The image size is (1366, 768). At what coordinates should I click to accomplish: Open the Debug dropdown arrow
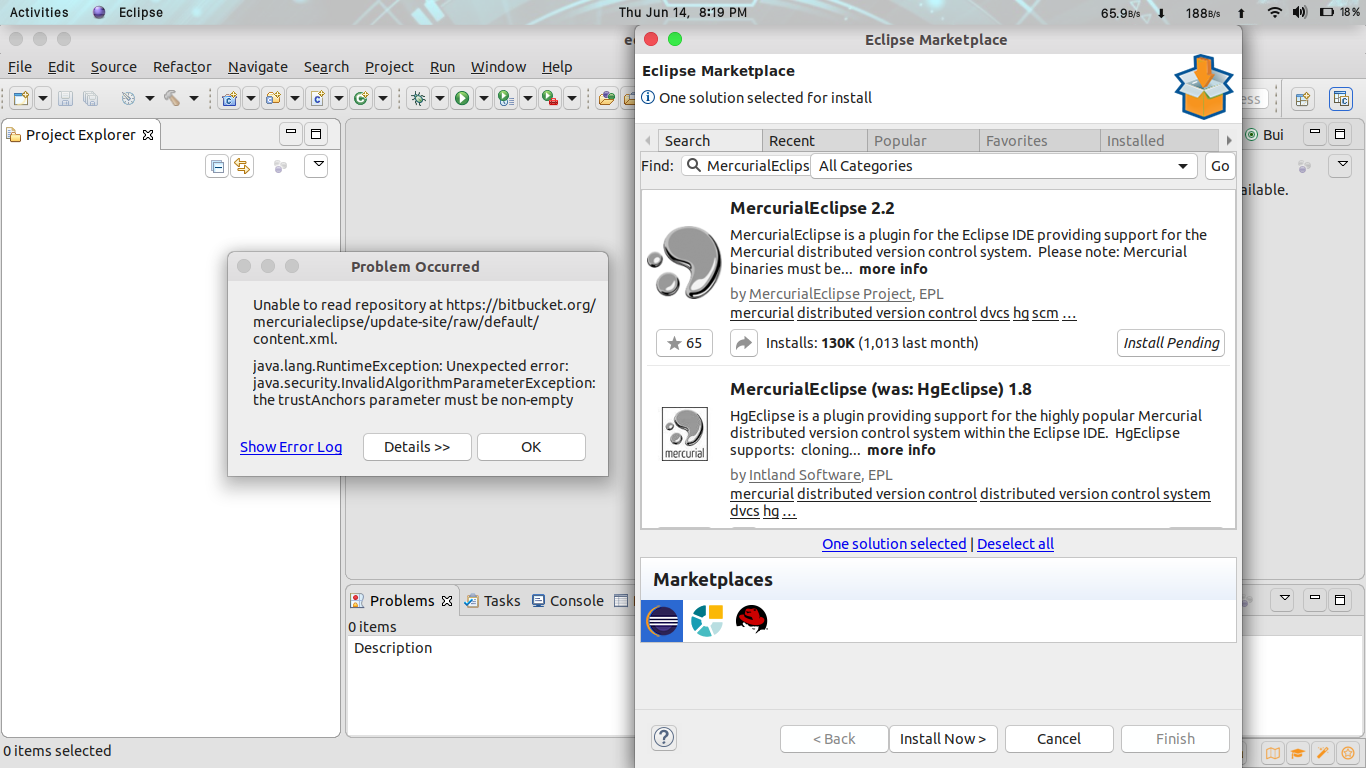(x=440, y=98)
